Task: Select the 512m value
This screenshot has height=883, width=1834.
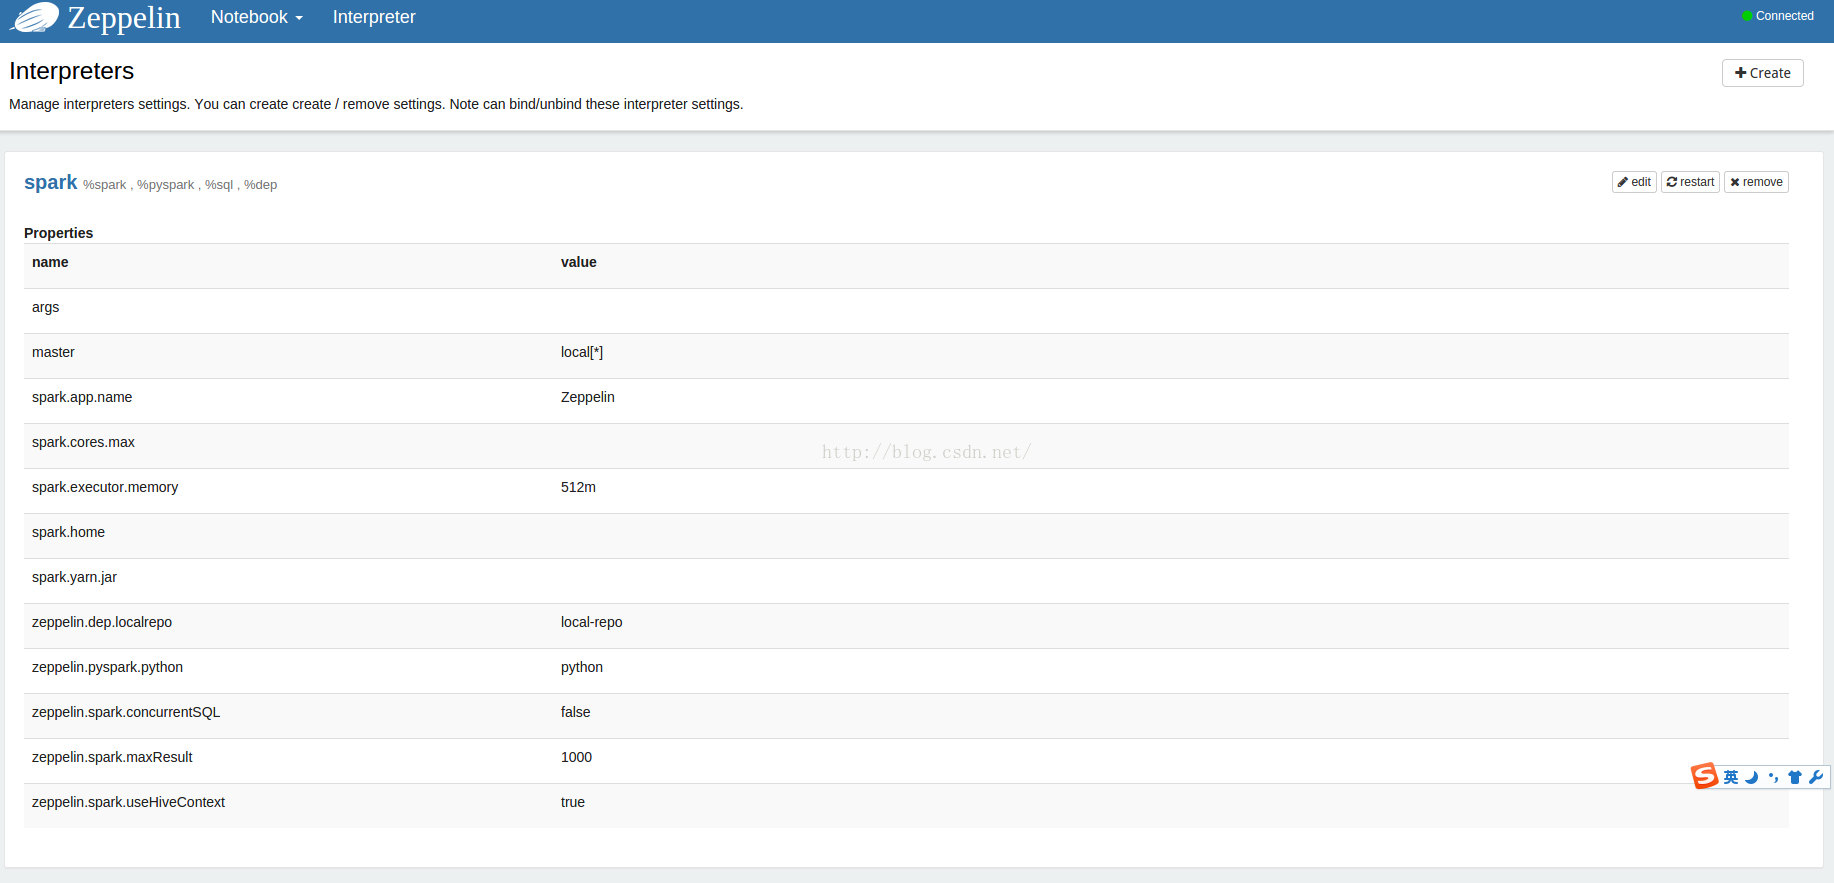Action: point(578,487)
